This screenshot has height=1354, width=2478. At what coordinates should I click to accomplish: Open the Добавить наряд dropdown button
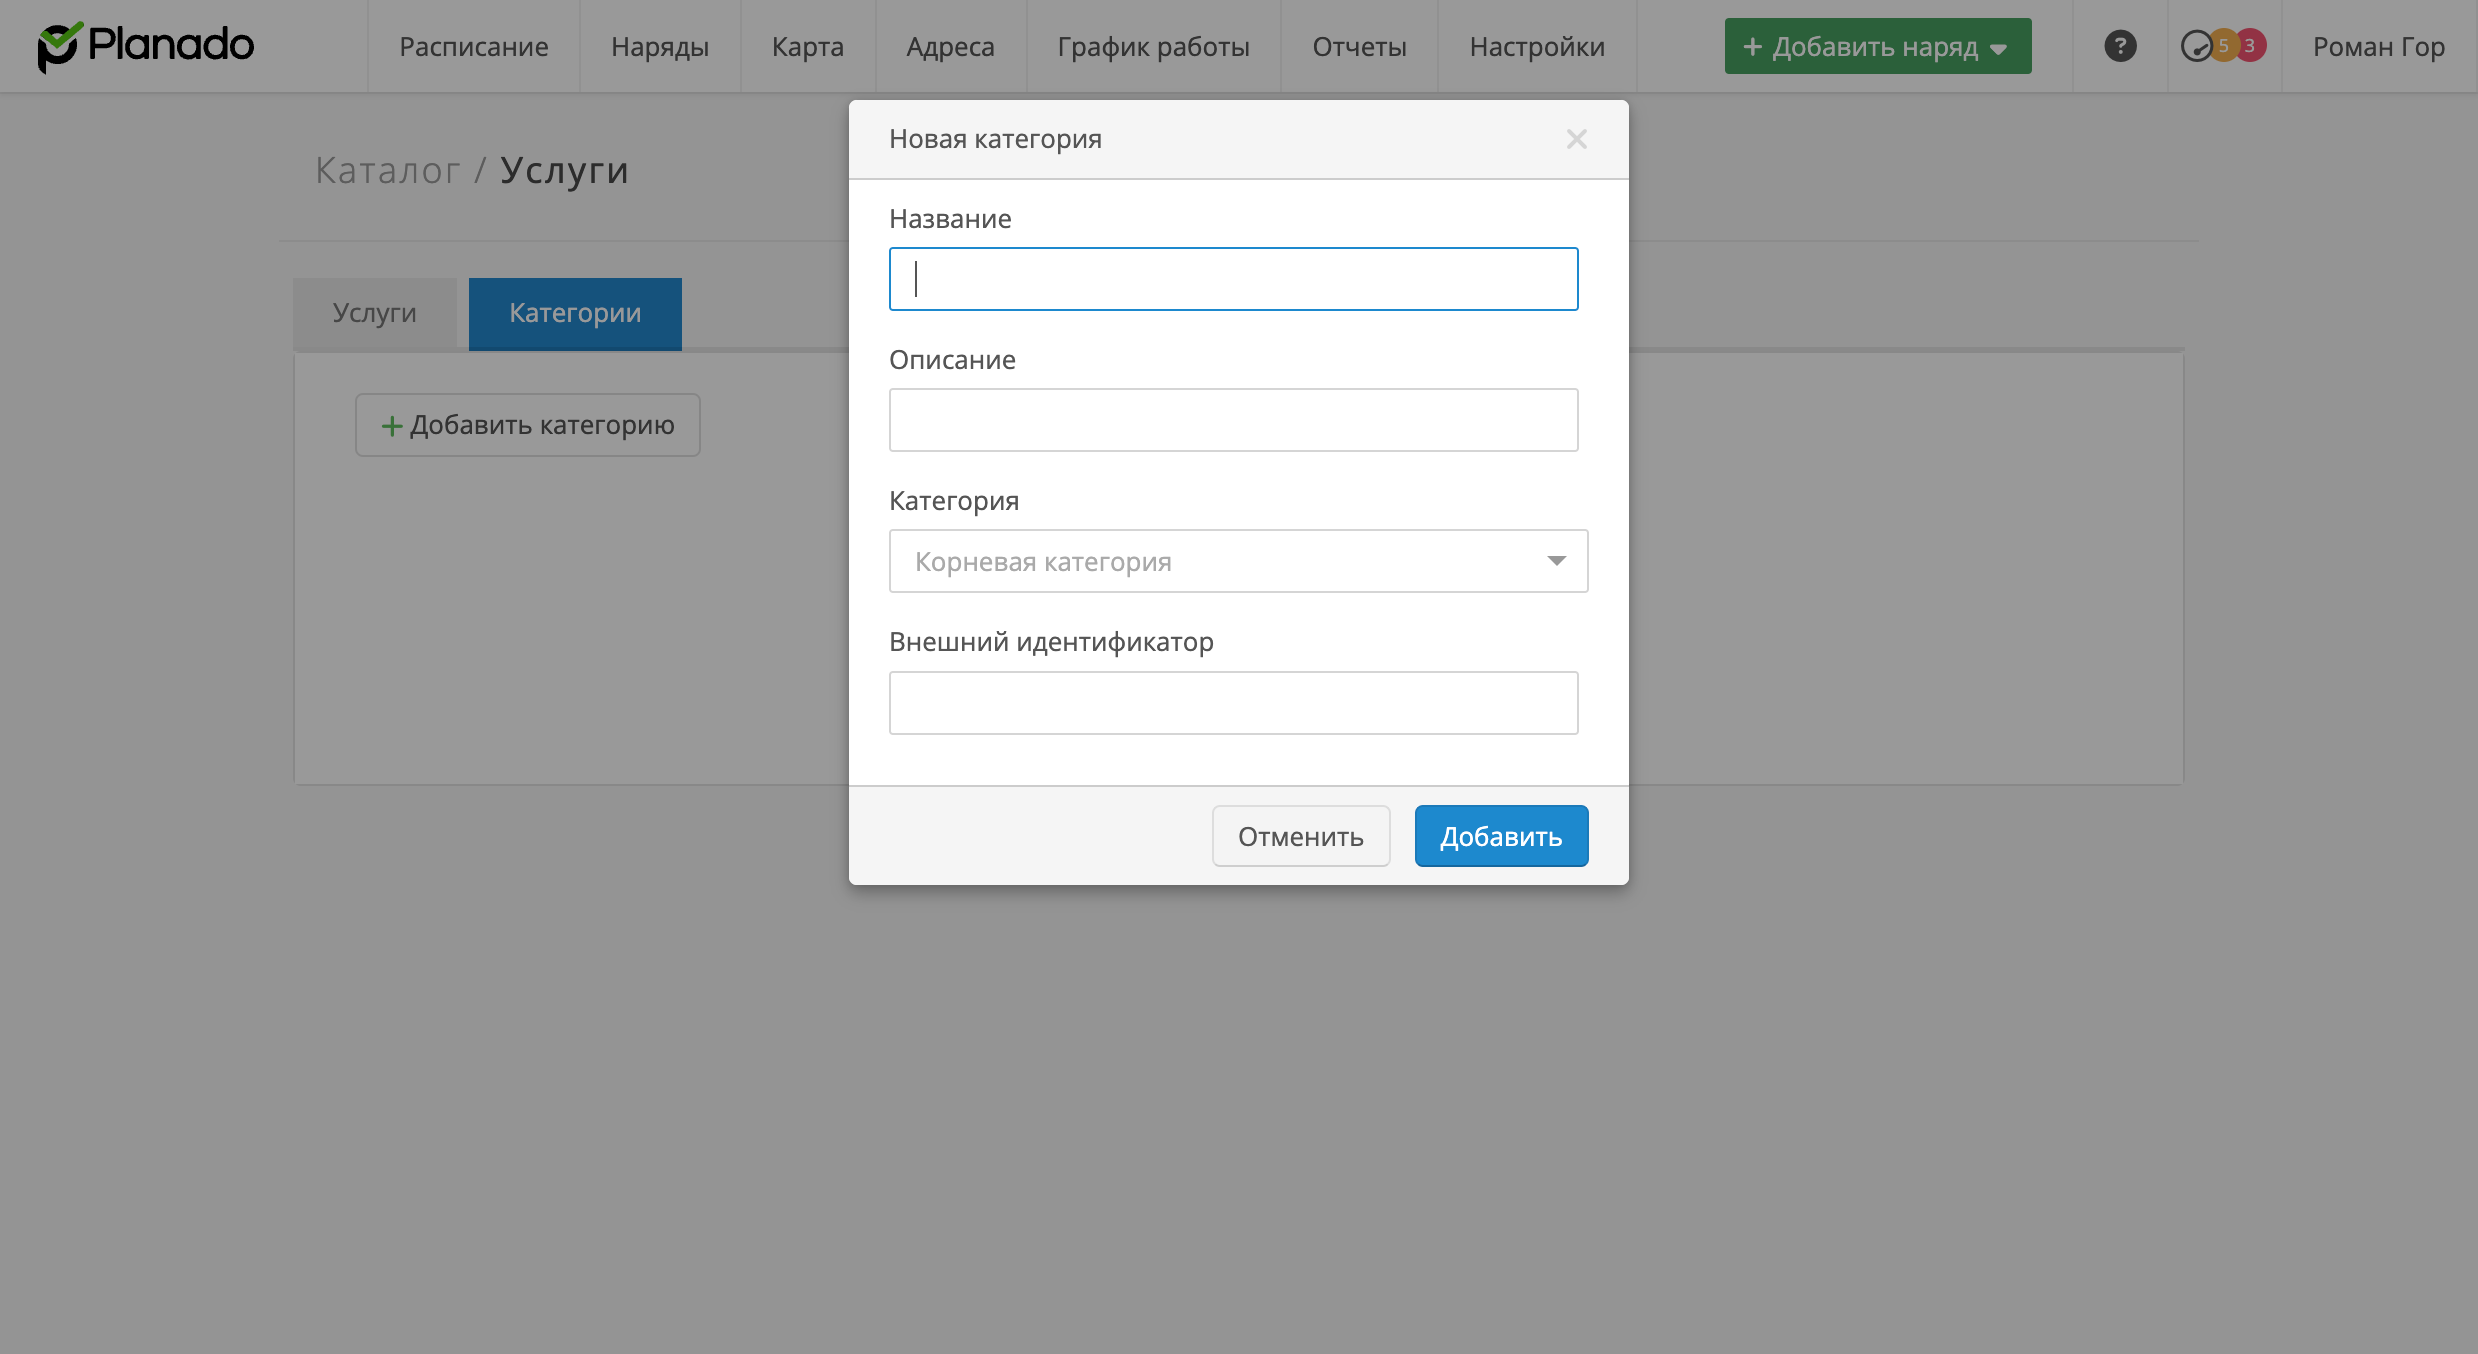1877,46
